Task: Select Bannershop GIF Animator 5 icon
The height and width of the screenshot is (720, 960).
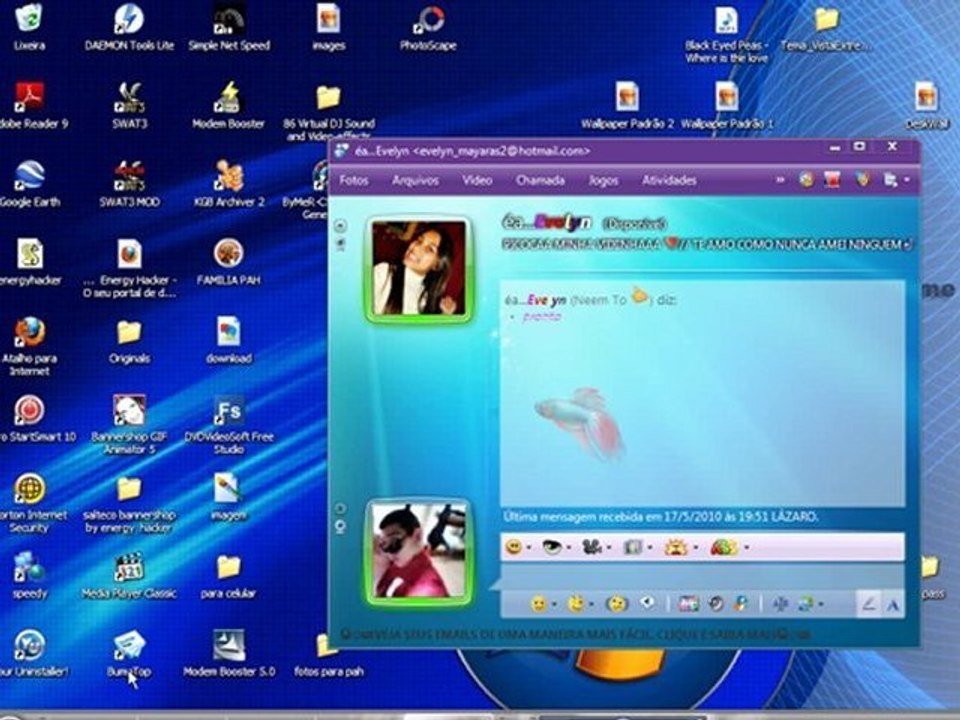Action: (129, 425)
